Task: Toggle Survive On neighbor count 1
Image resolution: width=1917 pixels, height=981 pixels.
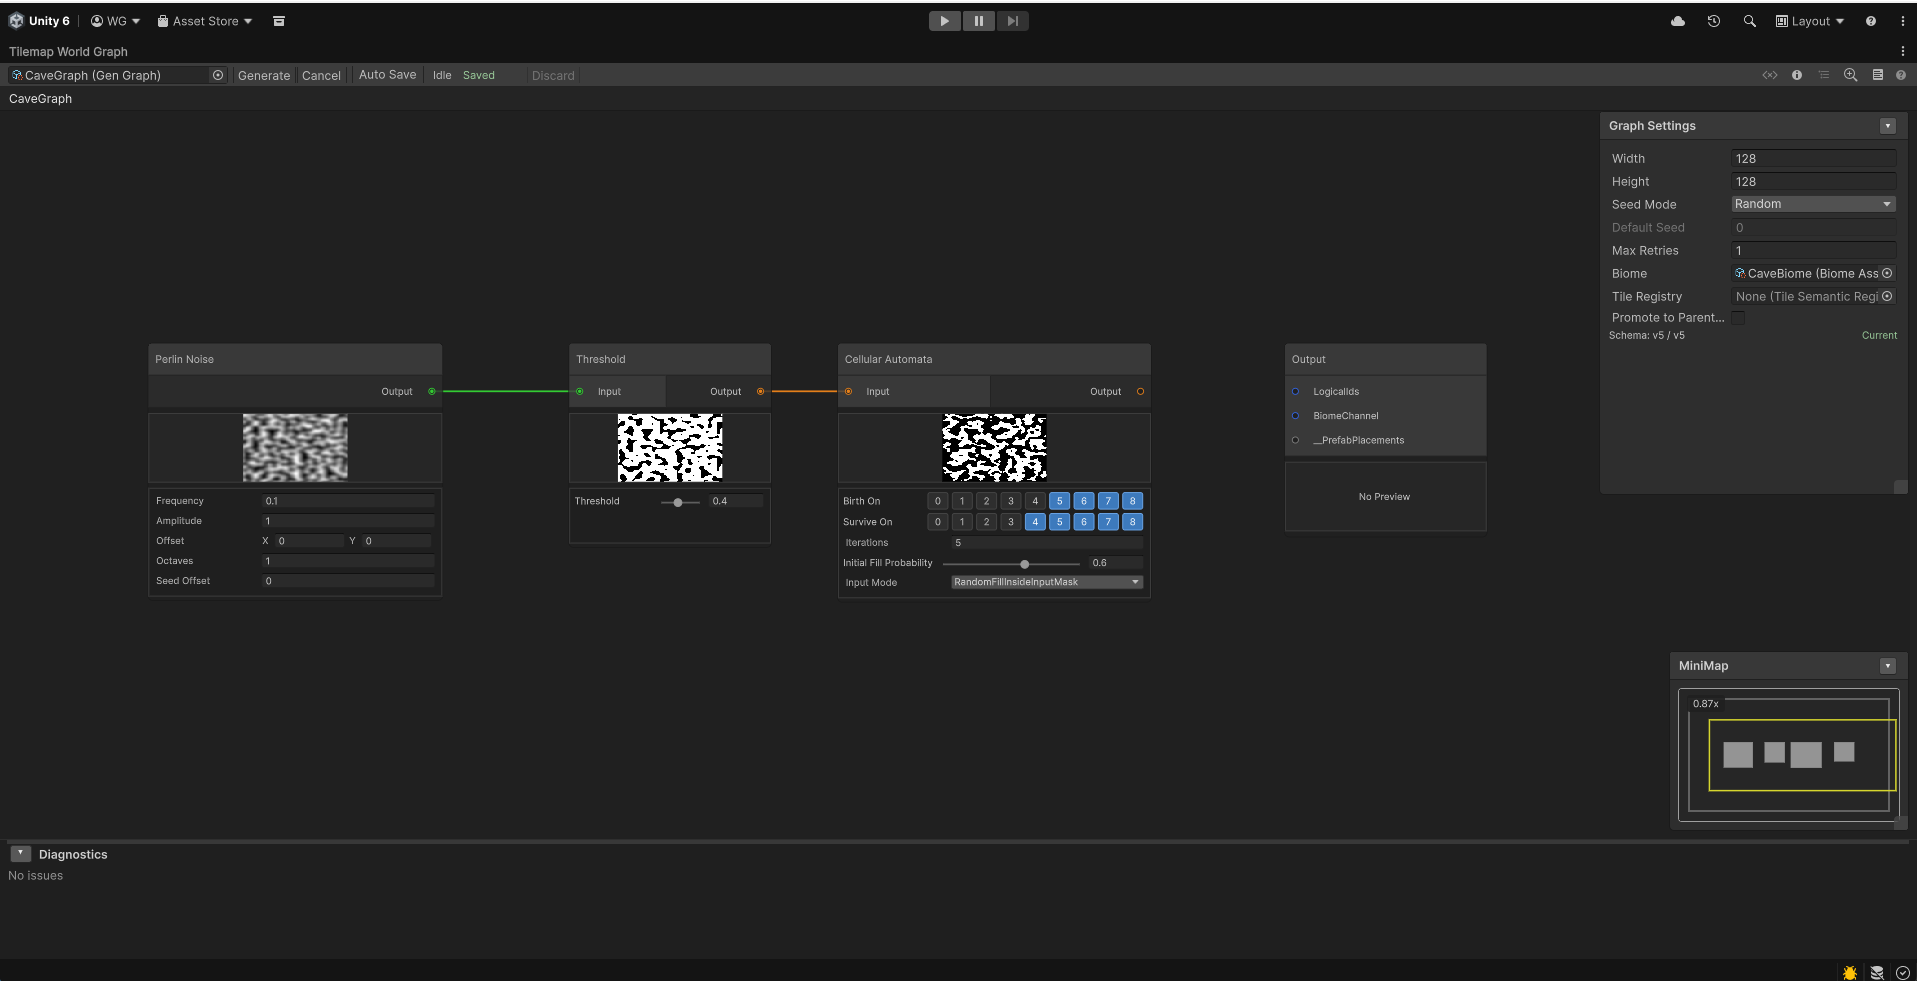Action: point(962,522)
